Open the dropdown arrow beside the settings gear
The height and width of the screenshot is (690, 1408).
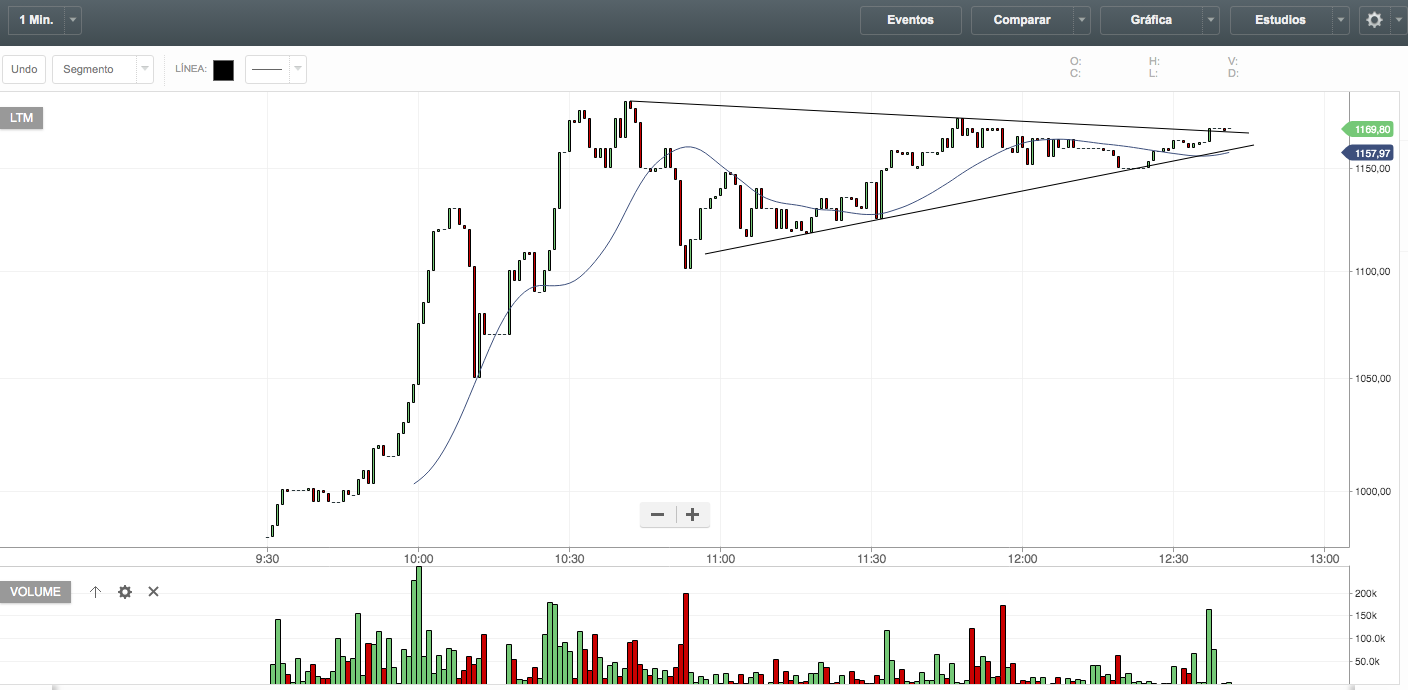click(1397, 20)
